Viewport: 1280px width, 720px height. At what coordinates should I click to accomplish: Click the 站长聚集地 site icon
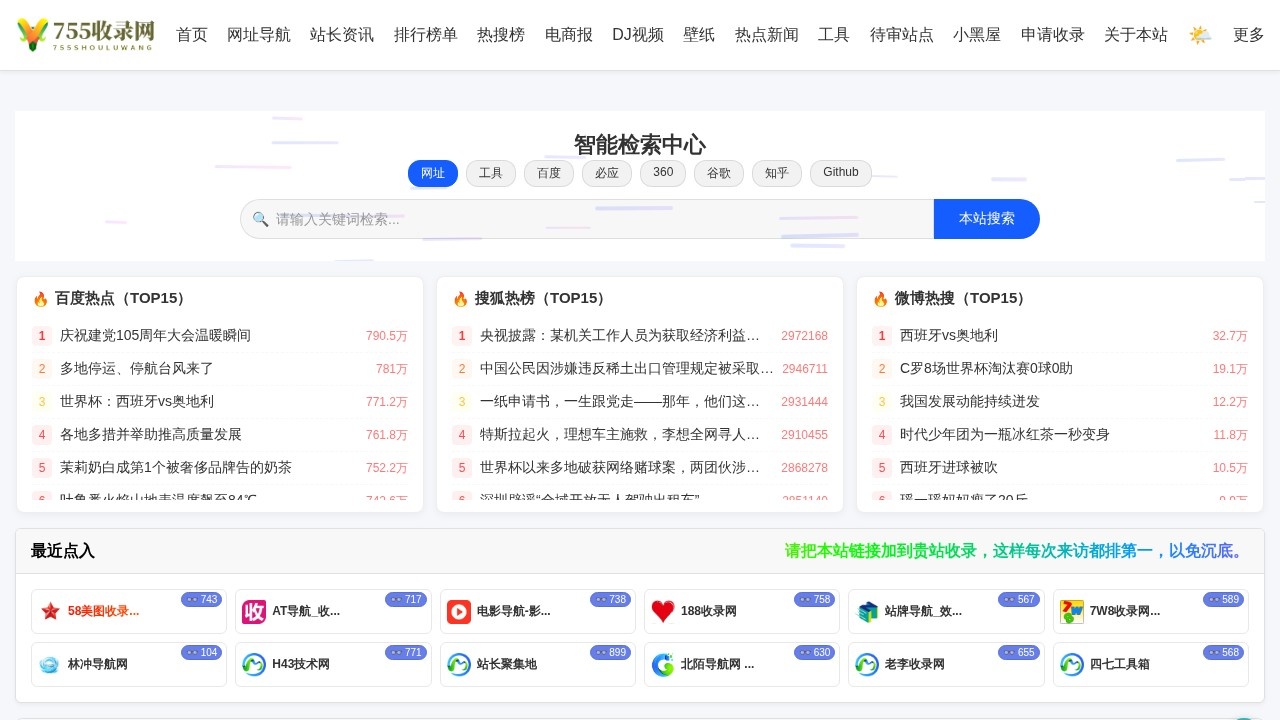[x=459, y=664]
